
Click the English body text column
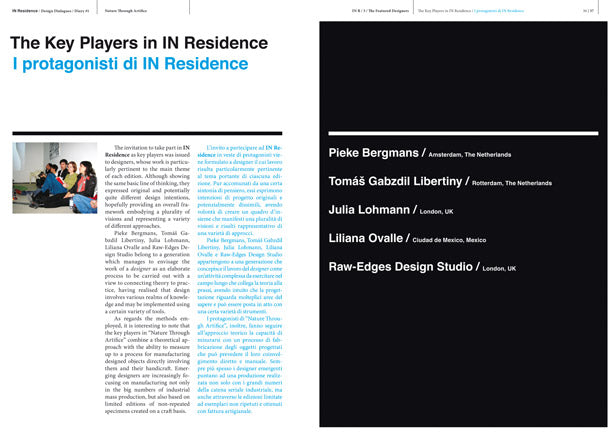point(147,279)
